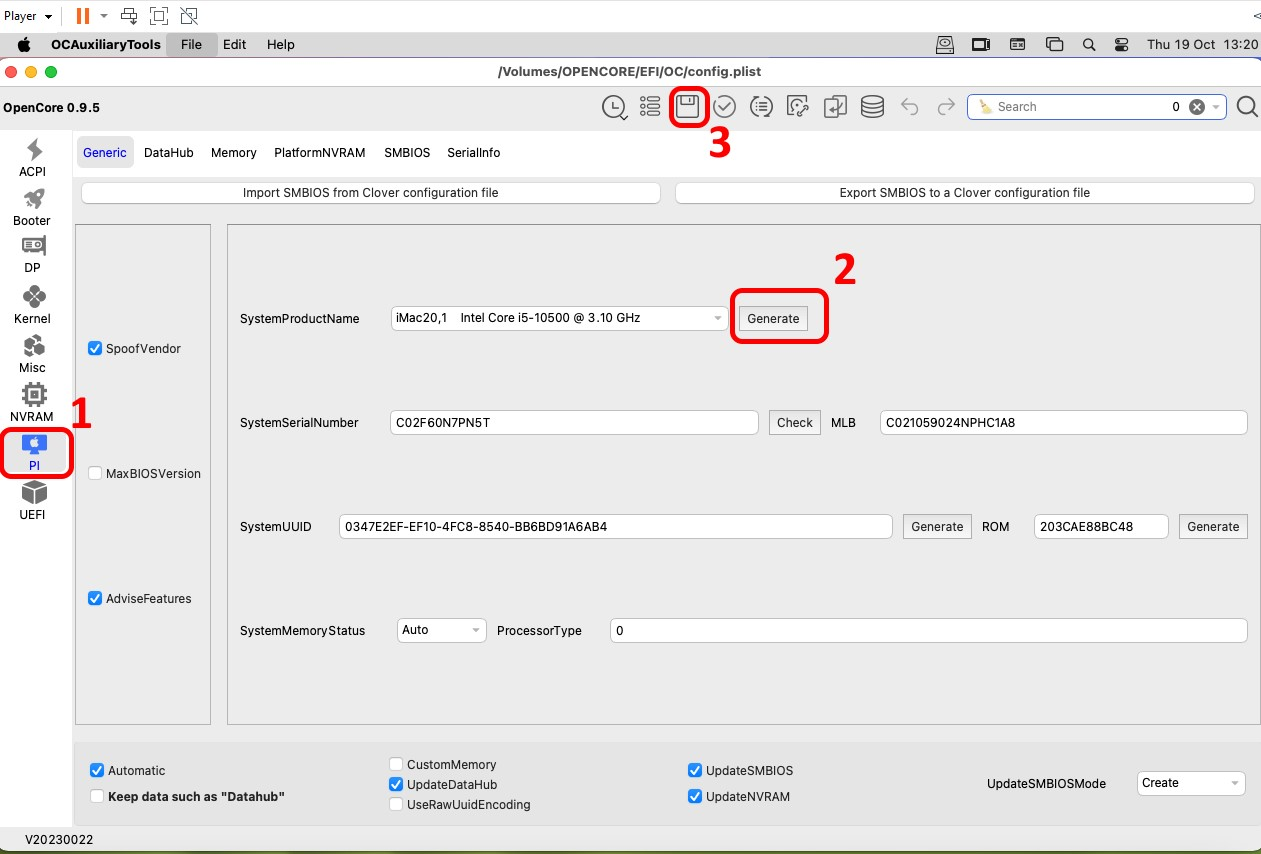Enable the MaxBIOSVersion checkbox
Image resolution: width=1261 pixels, height=854 pixels.
(x=96, y=474)
